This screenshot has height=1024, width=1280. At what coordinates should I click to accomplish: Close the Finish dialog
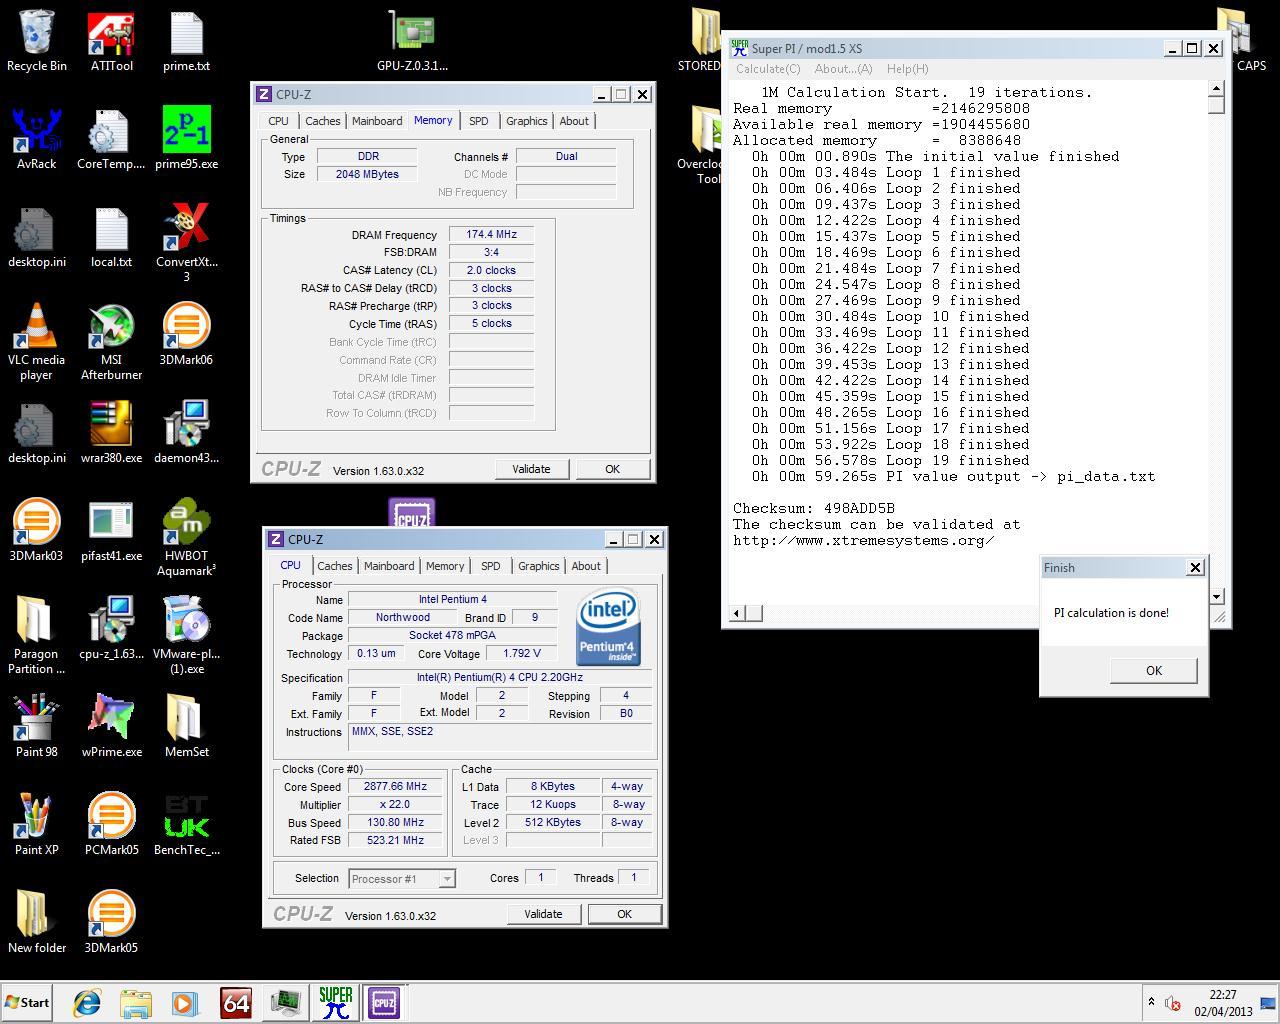tap(1194, 567)
